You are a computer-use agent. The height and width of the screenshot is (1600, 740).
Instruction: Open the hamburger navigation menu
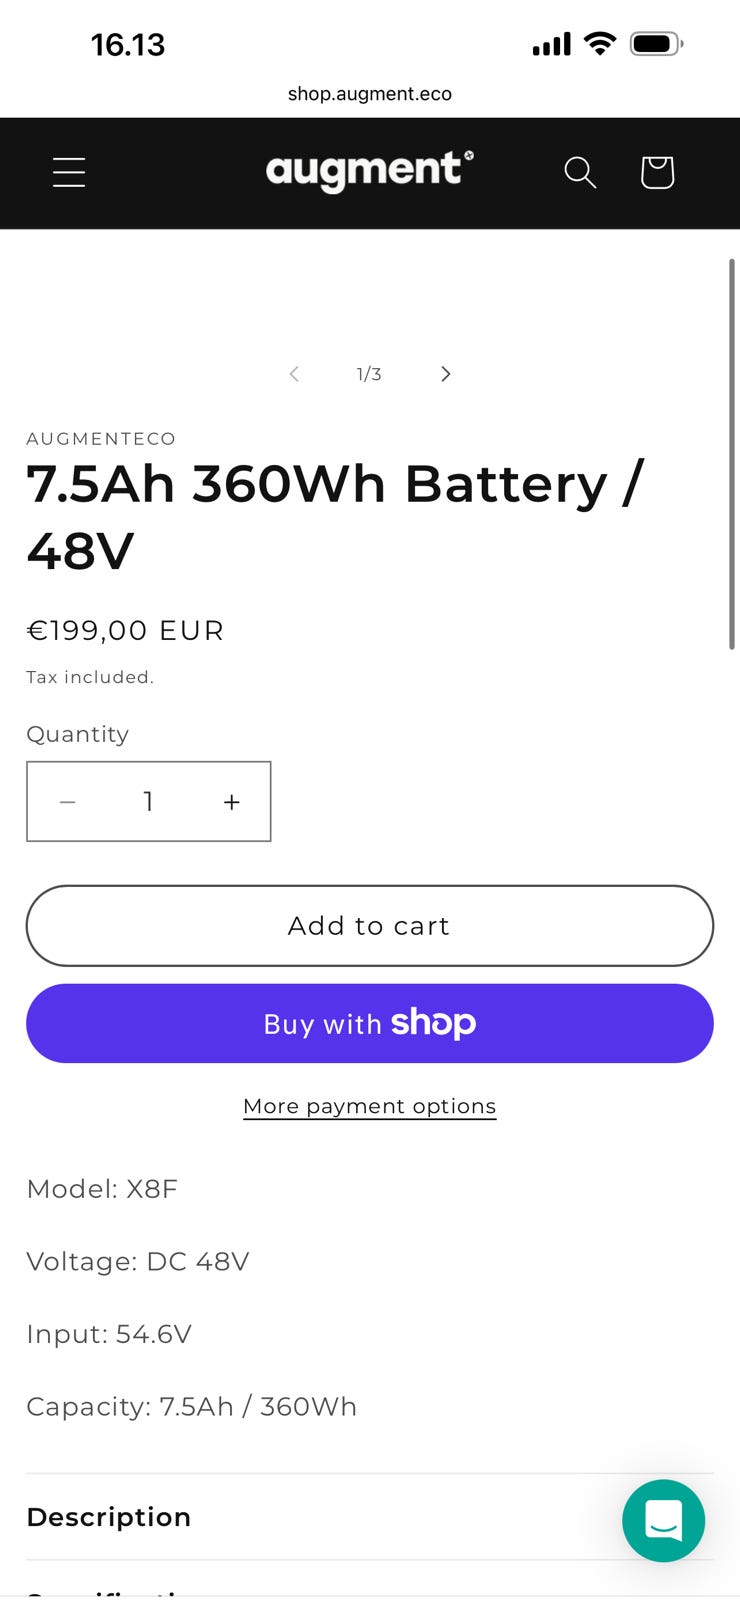coord(69,173)
